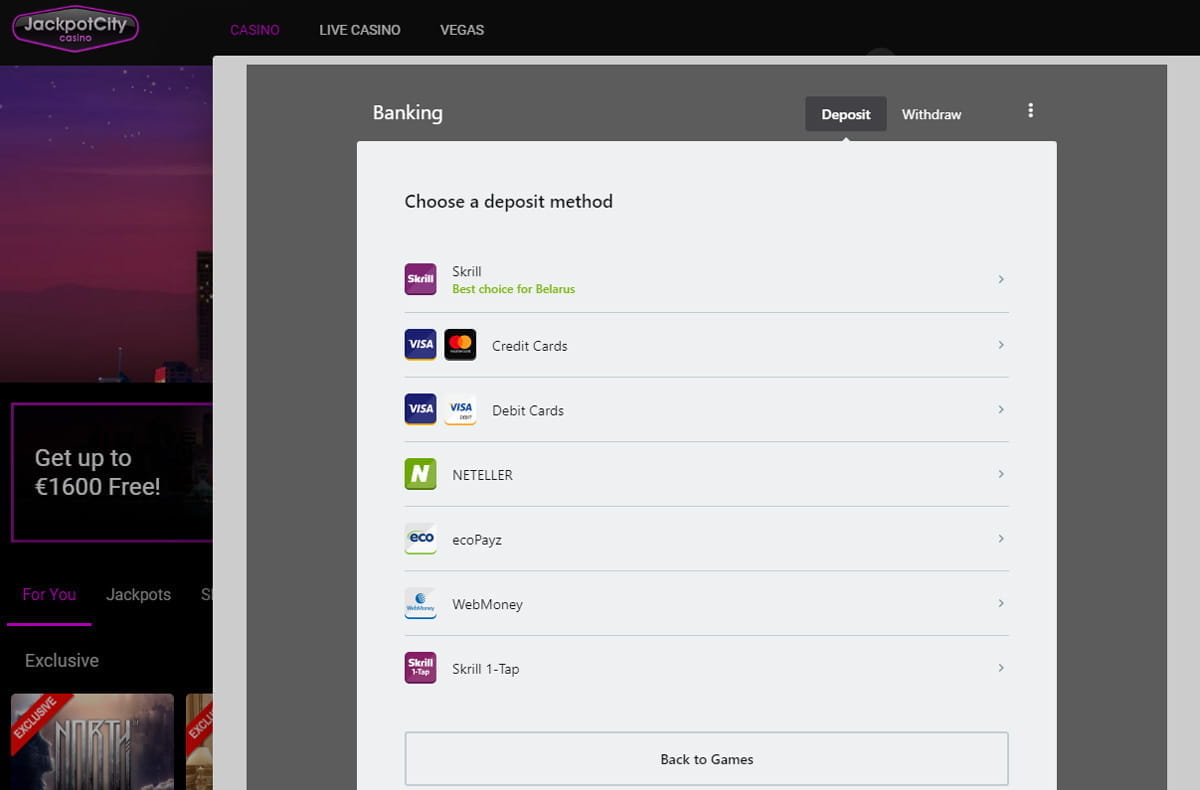Screen dimensions: 1200x790
Task: Expand the NETELLER row chevron
Action: [1000, 474]
